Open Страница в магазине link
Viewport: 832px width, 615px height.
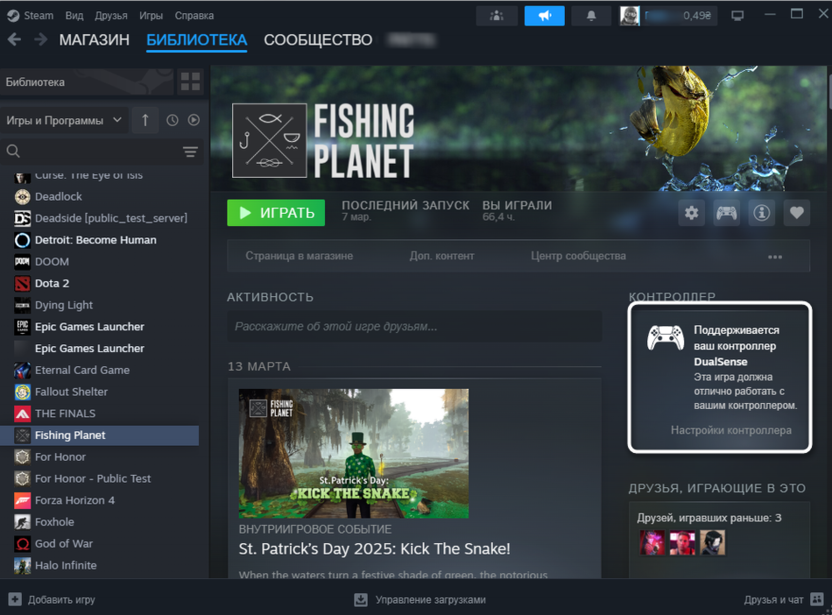tap(299, 256)
